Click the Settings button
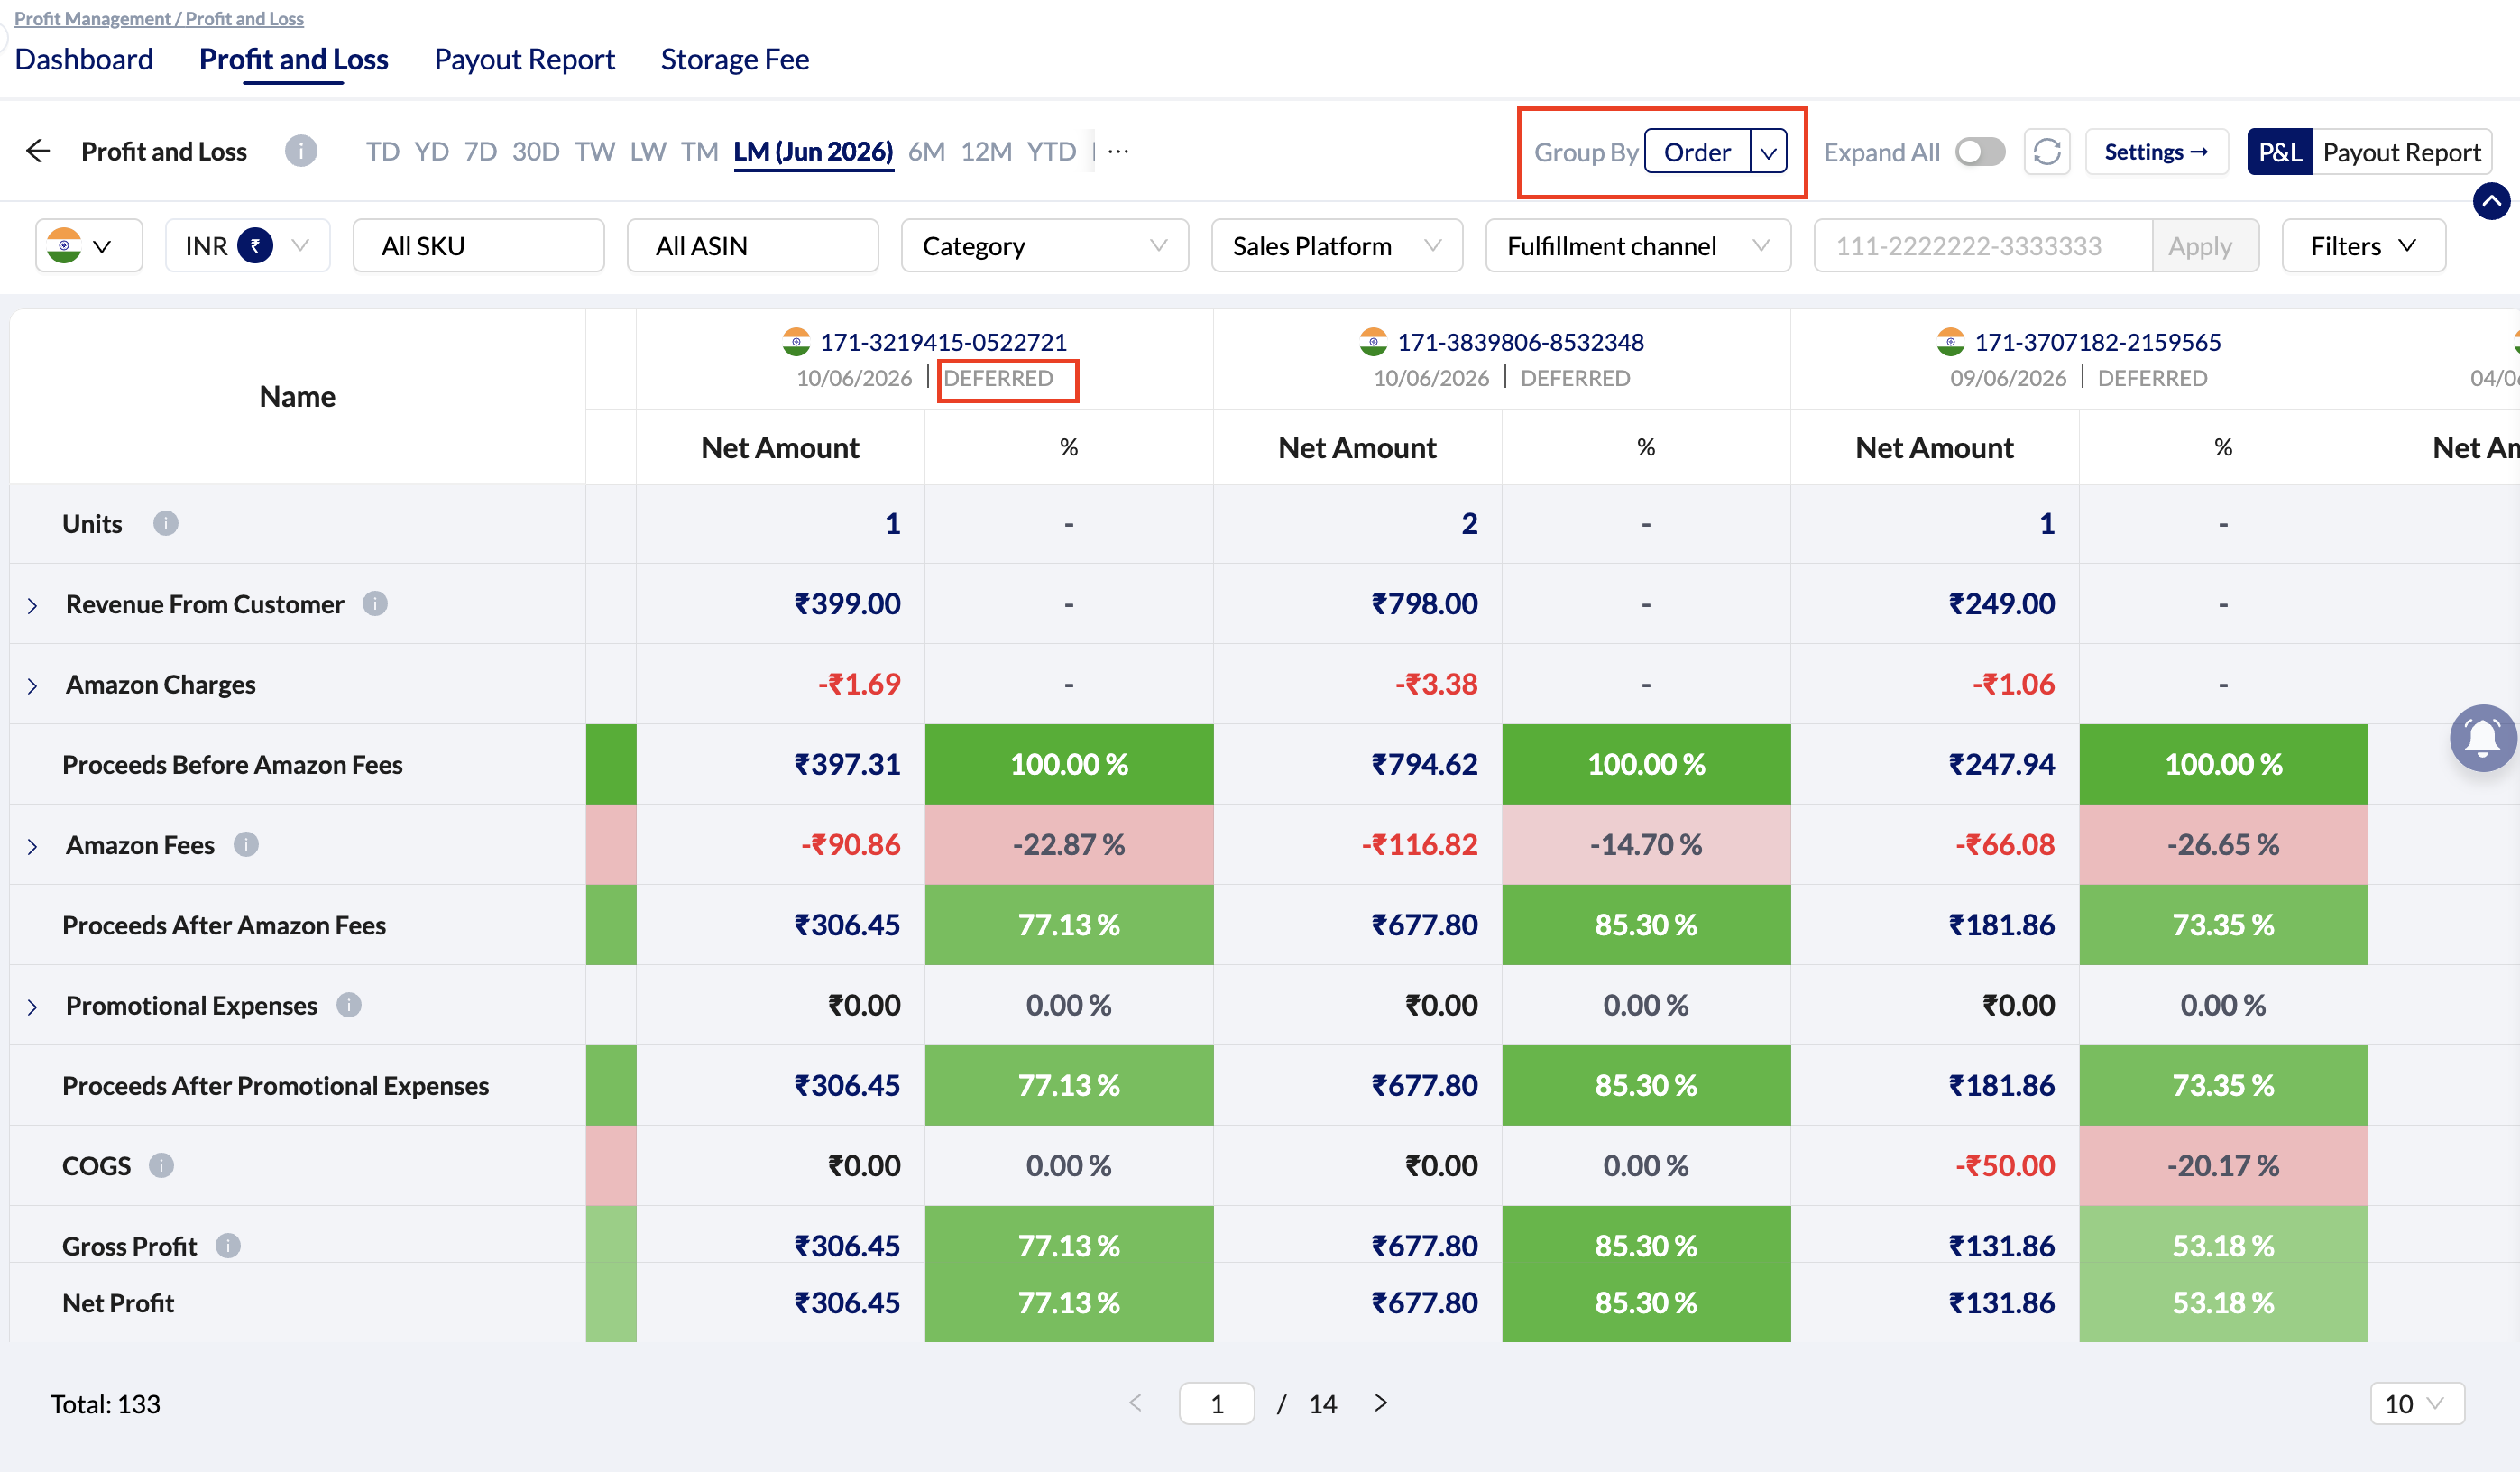 2156,152
